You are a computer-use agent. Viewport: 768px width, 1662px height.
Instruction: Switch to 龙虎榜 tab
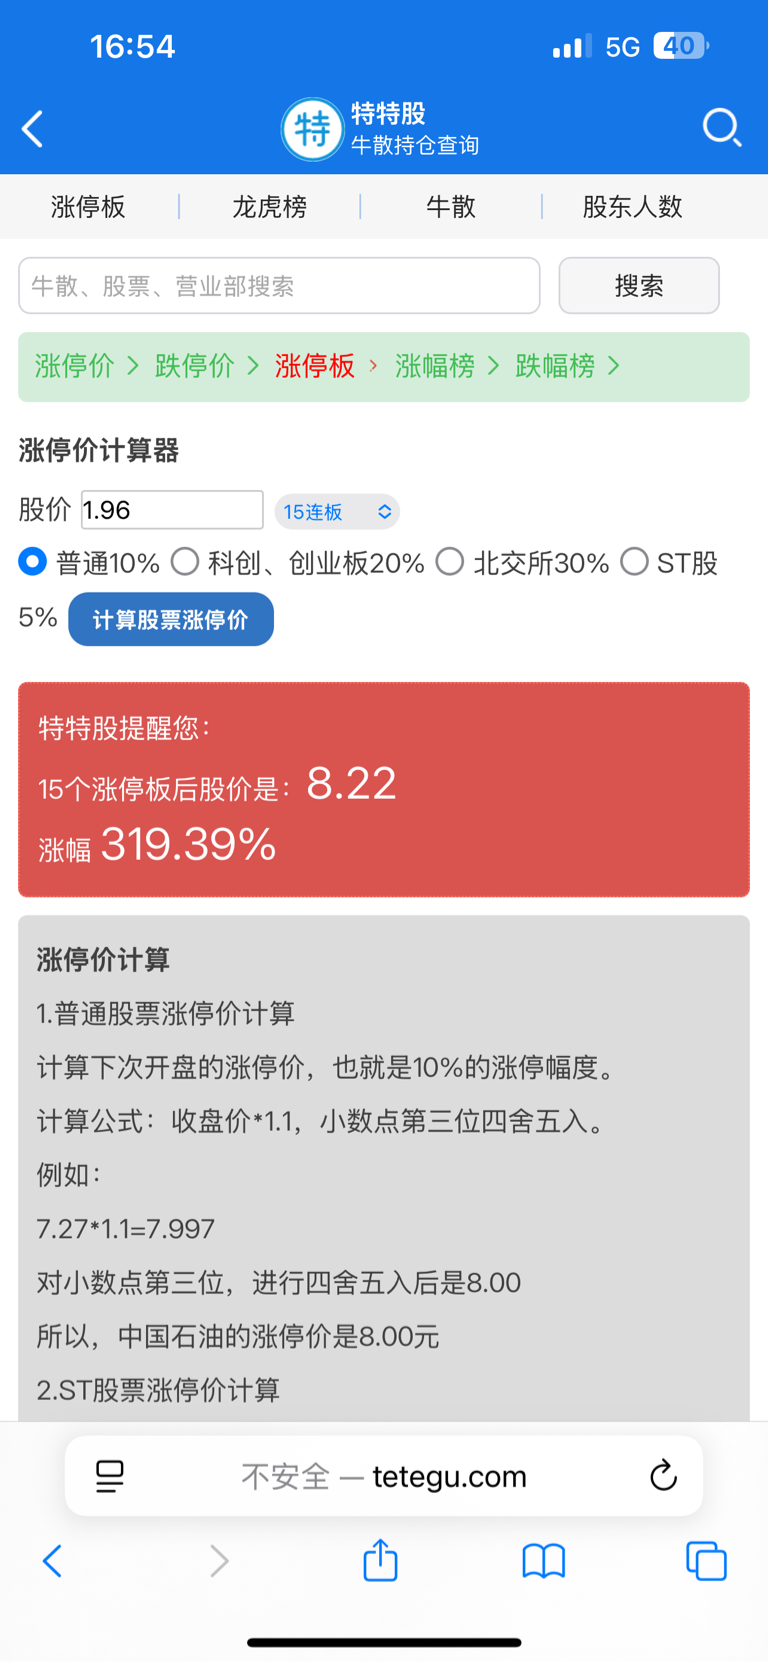[x=269, y=207]
